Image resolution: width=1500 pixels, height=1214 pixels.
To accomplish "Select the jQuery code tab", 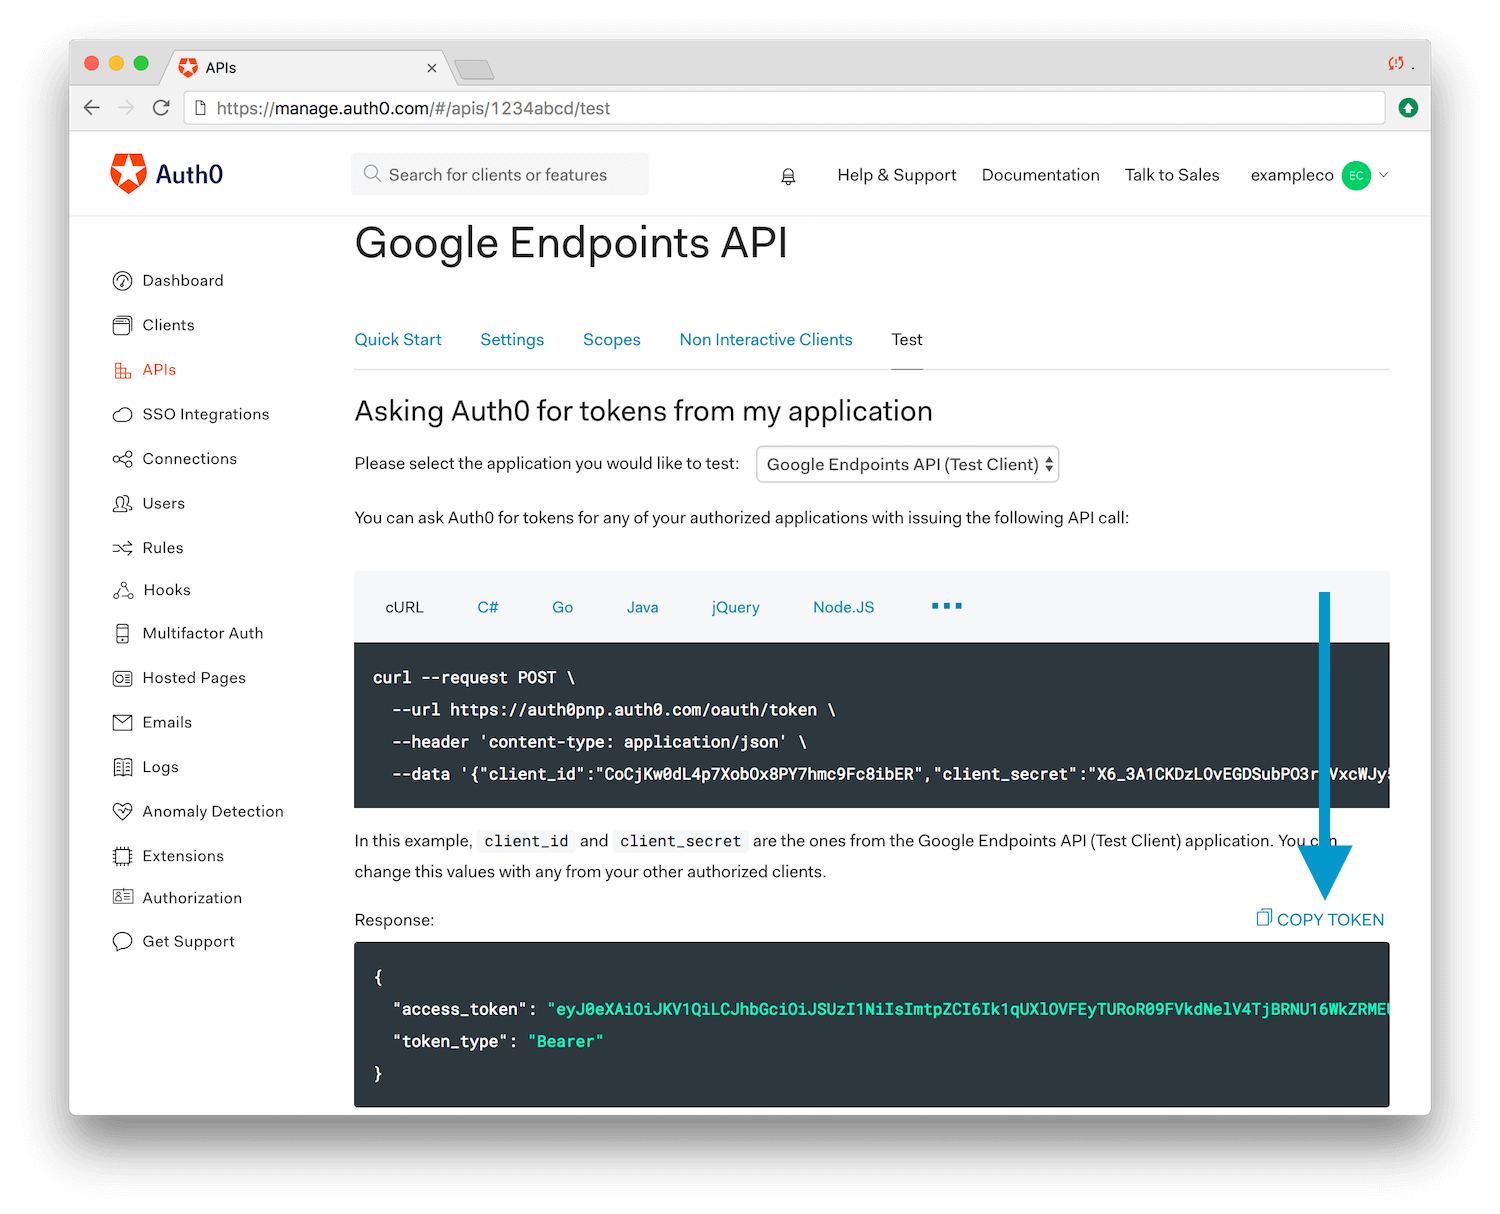I will pyautogui.click(x=735, y=607).
